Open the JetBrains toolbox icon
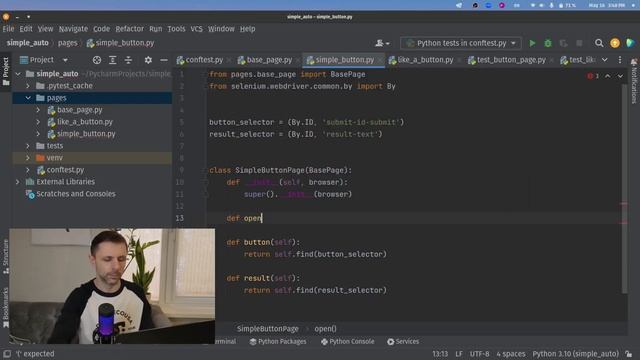Image resolution: width=640 pixels, height=360 pixels. [x=630, y=43]
